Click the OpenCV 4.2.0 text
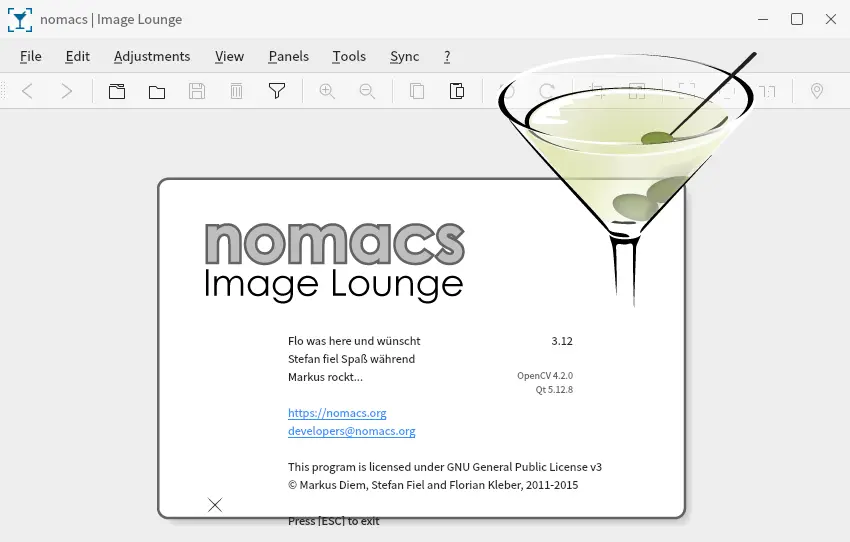 545,376
